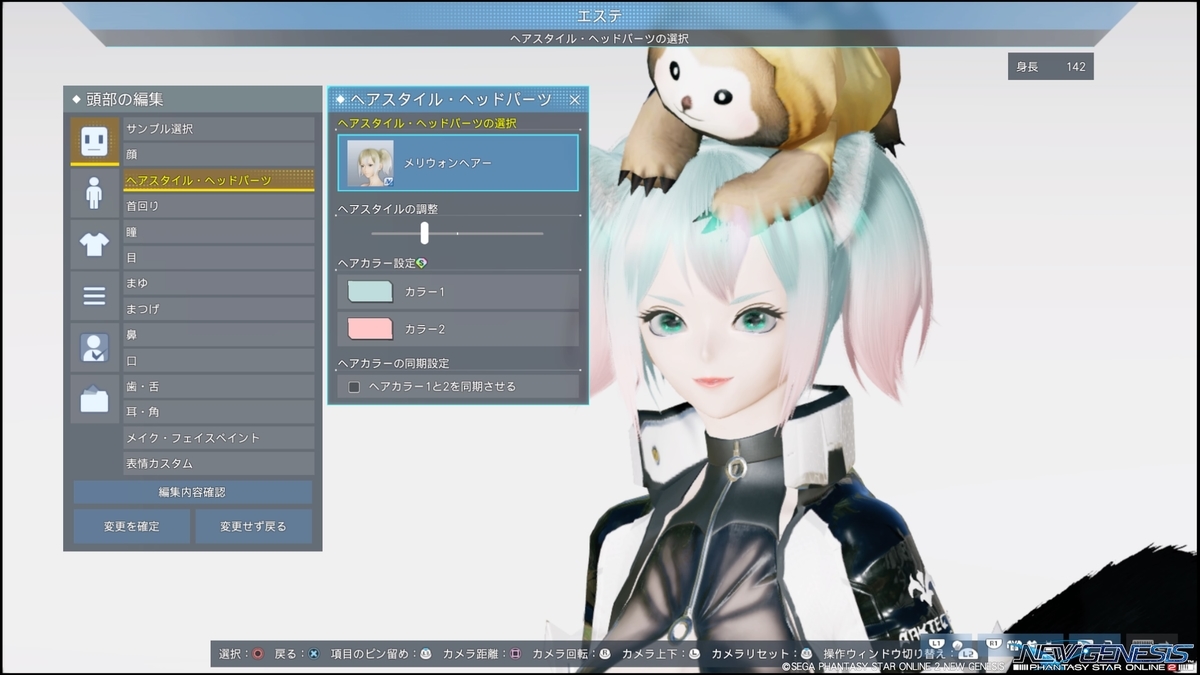Open the folder category icon in sidebar

coord(94,400)
